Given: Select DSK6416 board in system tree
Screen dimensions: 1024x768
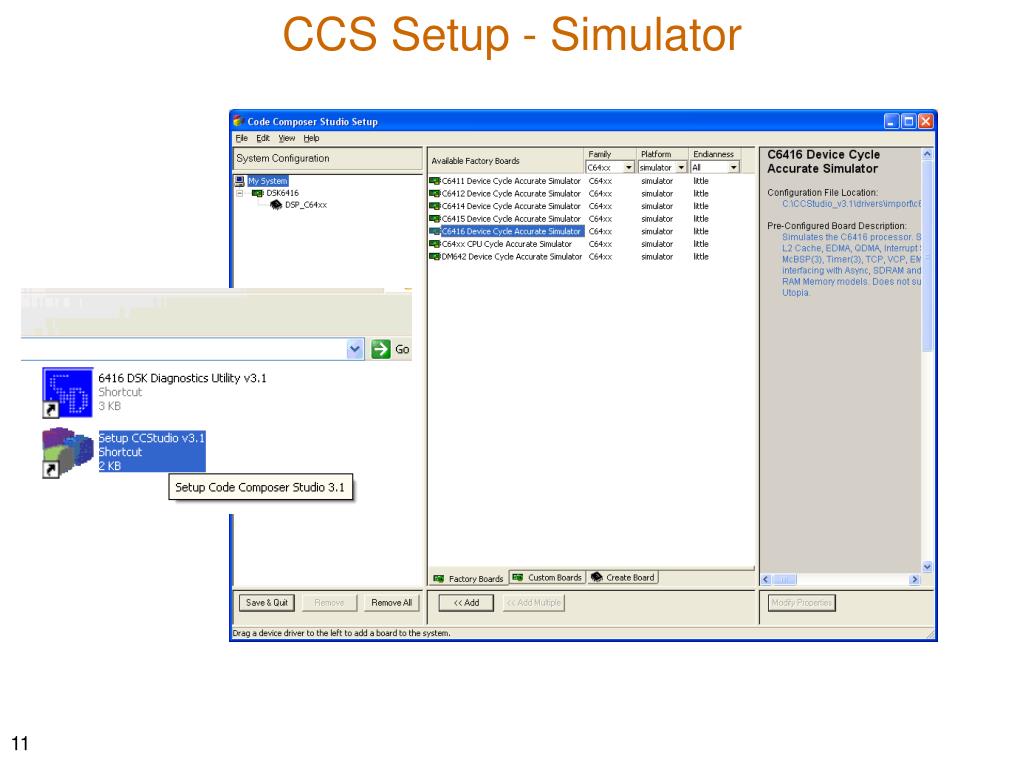Looking at the screenshot, I should 282,193.
